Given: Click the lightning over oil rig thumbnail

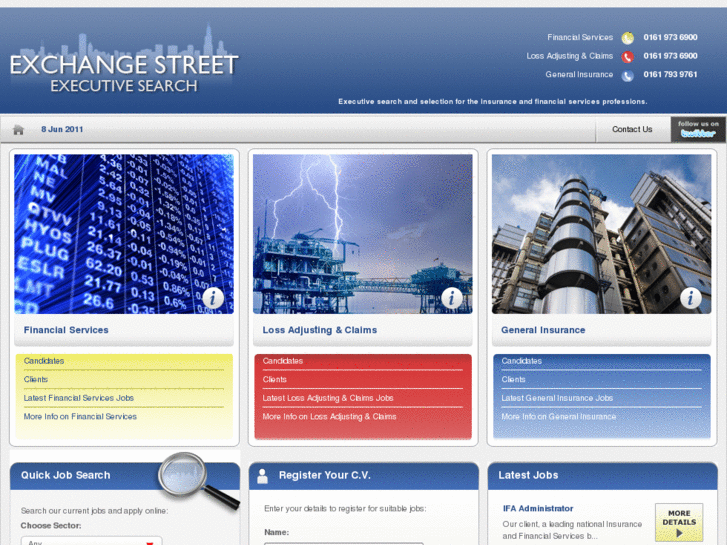Looking at the screenshot, I should click(363, 234).
